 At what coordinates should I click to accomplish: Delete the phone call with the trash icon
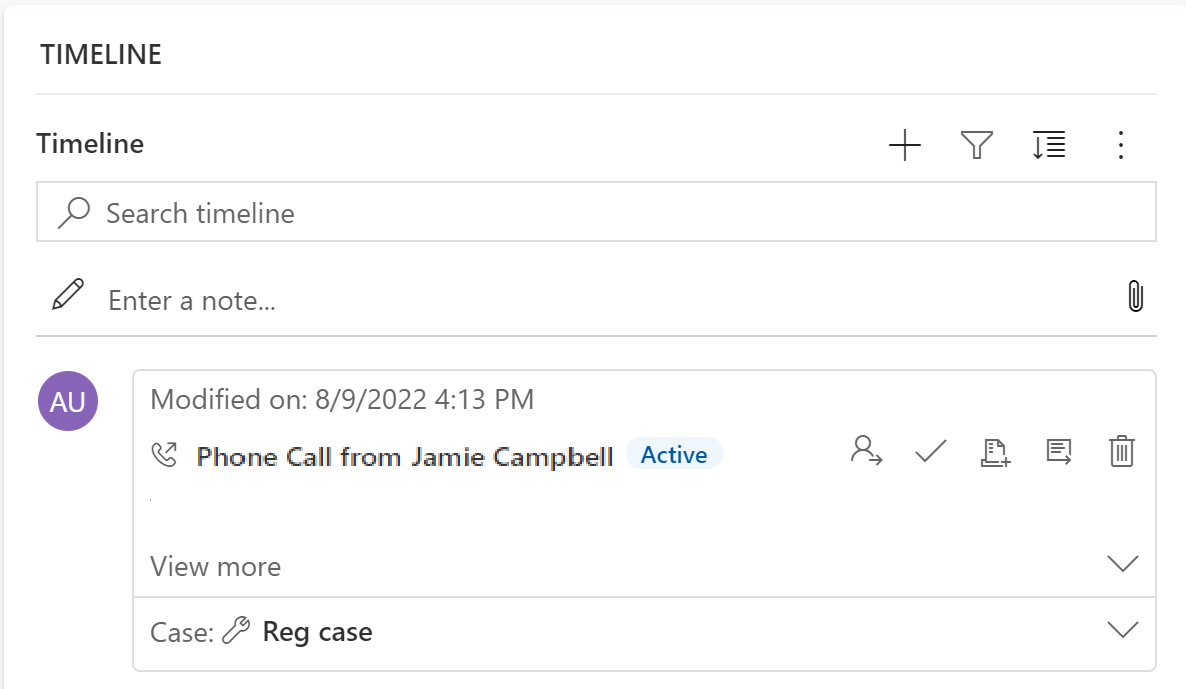click(x=1121, y=452)
